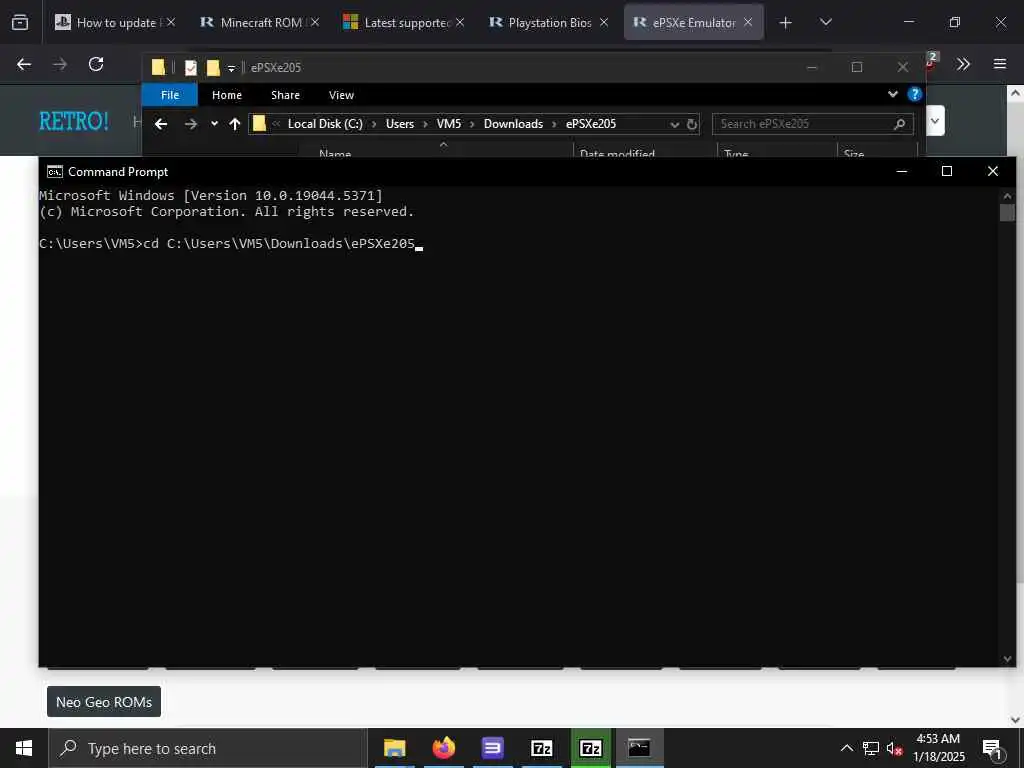Reload the browser page
1024x768 pixels.
coord(96,64)
